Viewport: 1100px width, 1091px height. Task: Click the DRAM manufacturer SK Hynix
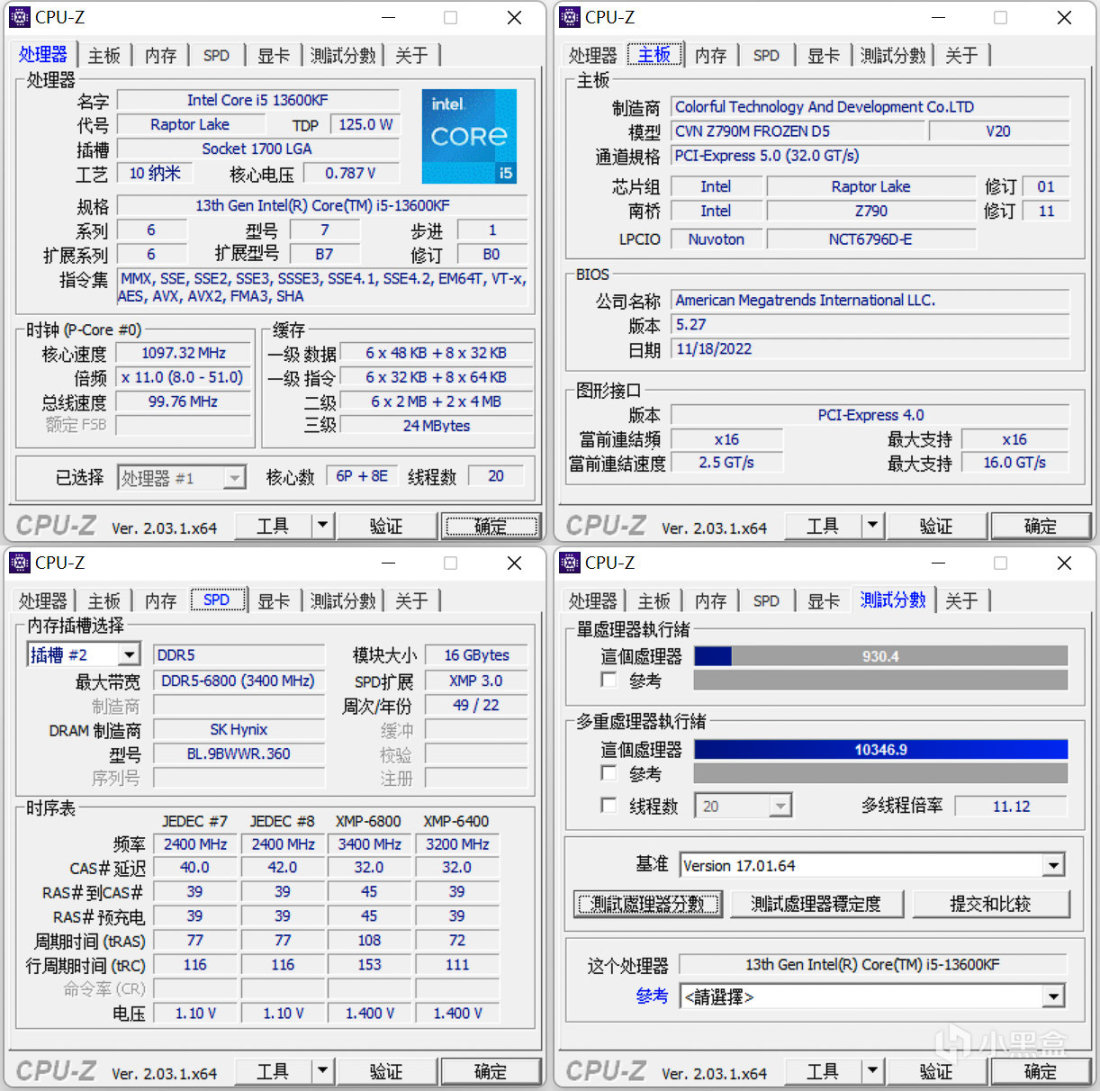click(239, 730)
